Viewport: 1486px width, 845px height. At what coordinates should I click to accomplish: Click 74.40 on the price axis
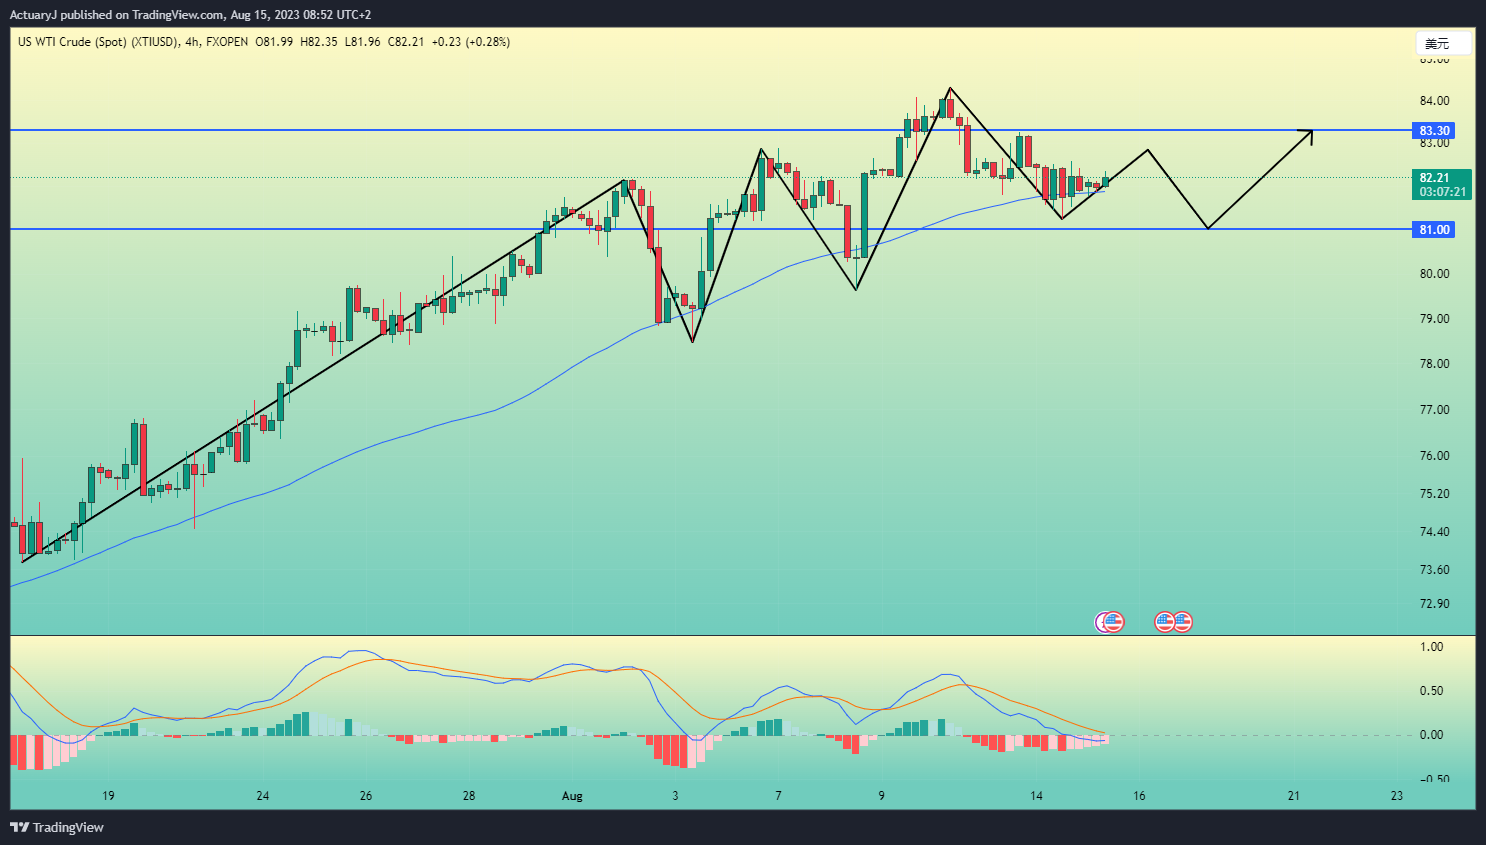tap(1434, 532)
